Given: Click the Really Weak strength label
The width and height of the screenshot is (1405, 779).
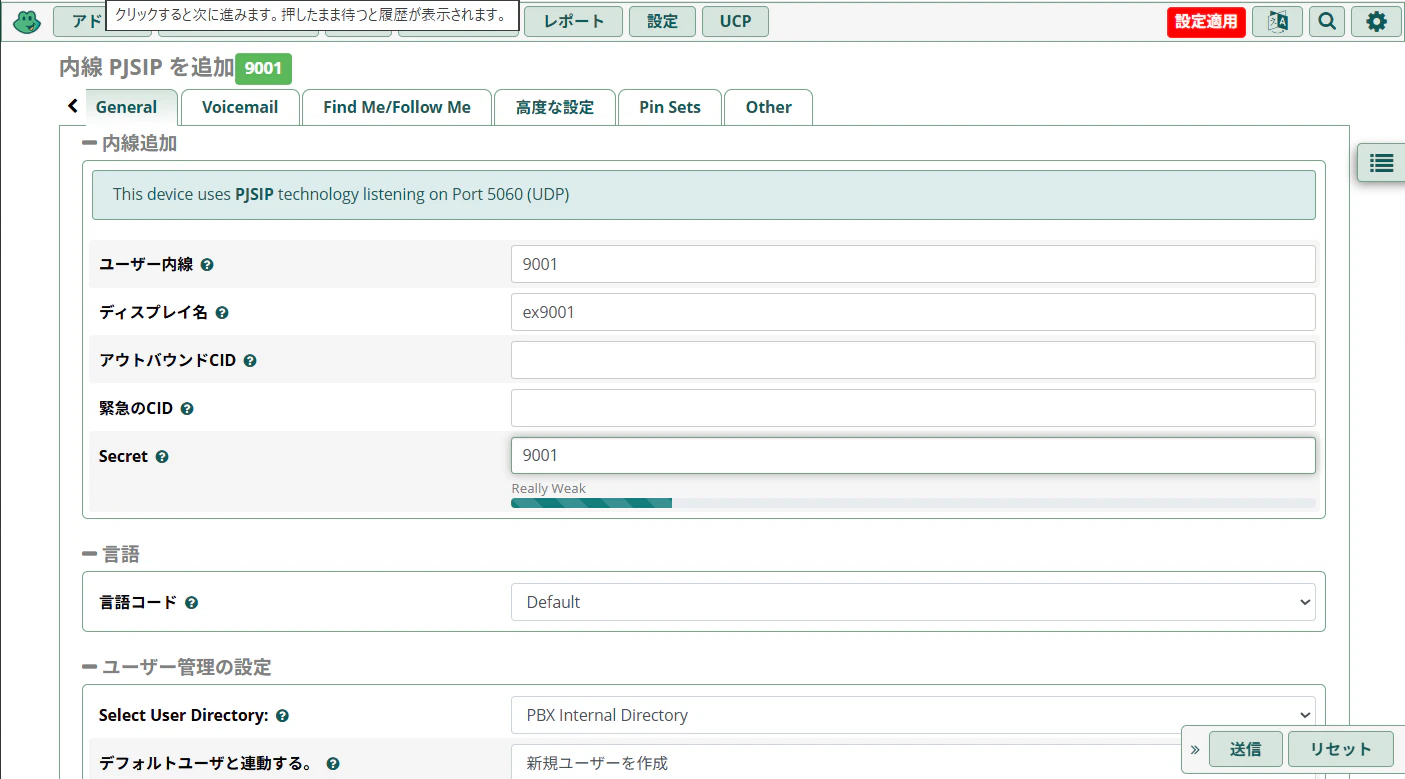Looking at the screenshot, I should (x=549, y=488).
